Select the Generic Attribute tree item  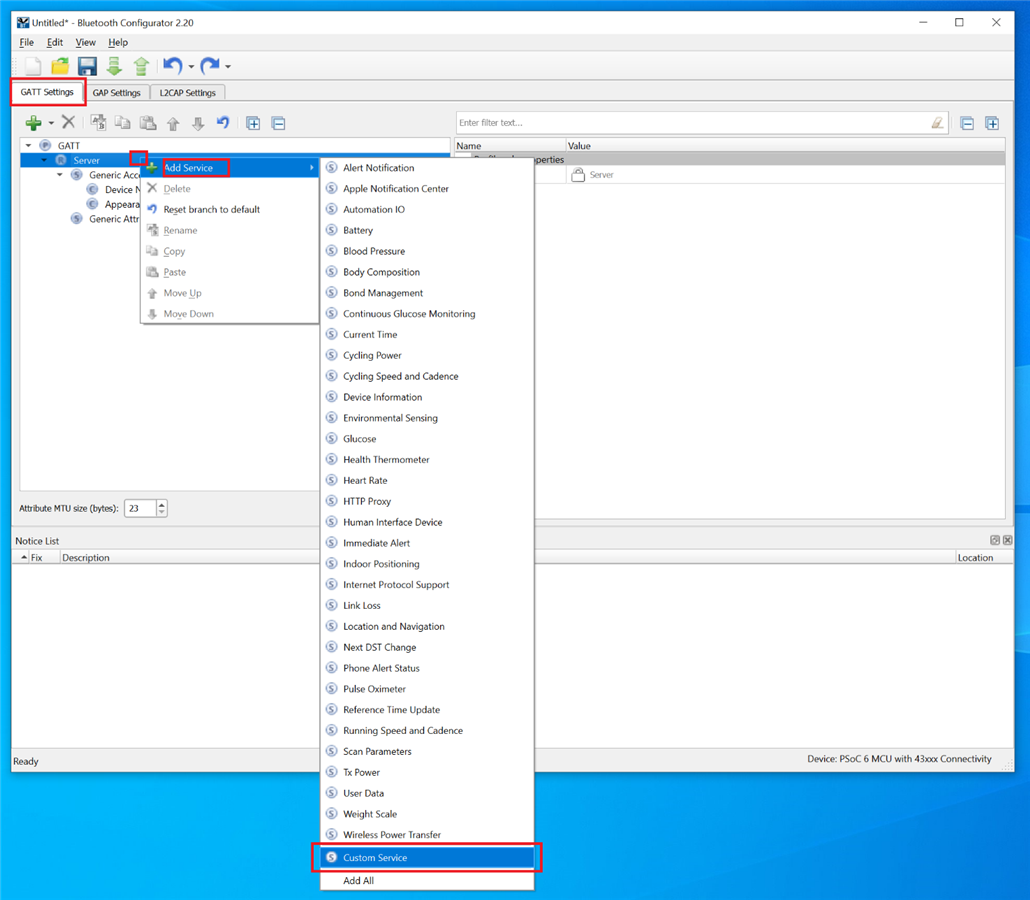tap(114, 219)
